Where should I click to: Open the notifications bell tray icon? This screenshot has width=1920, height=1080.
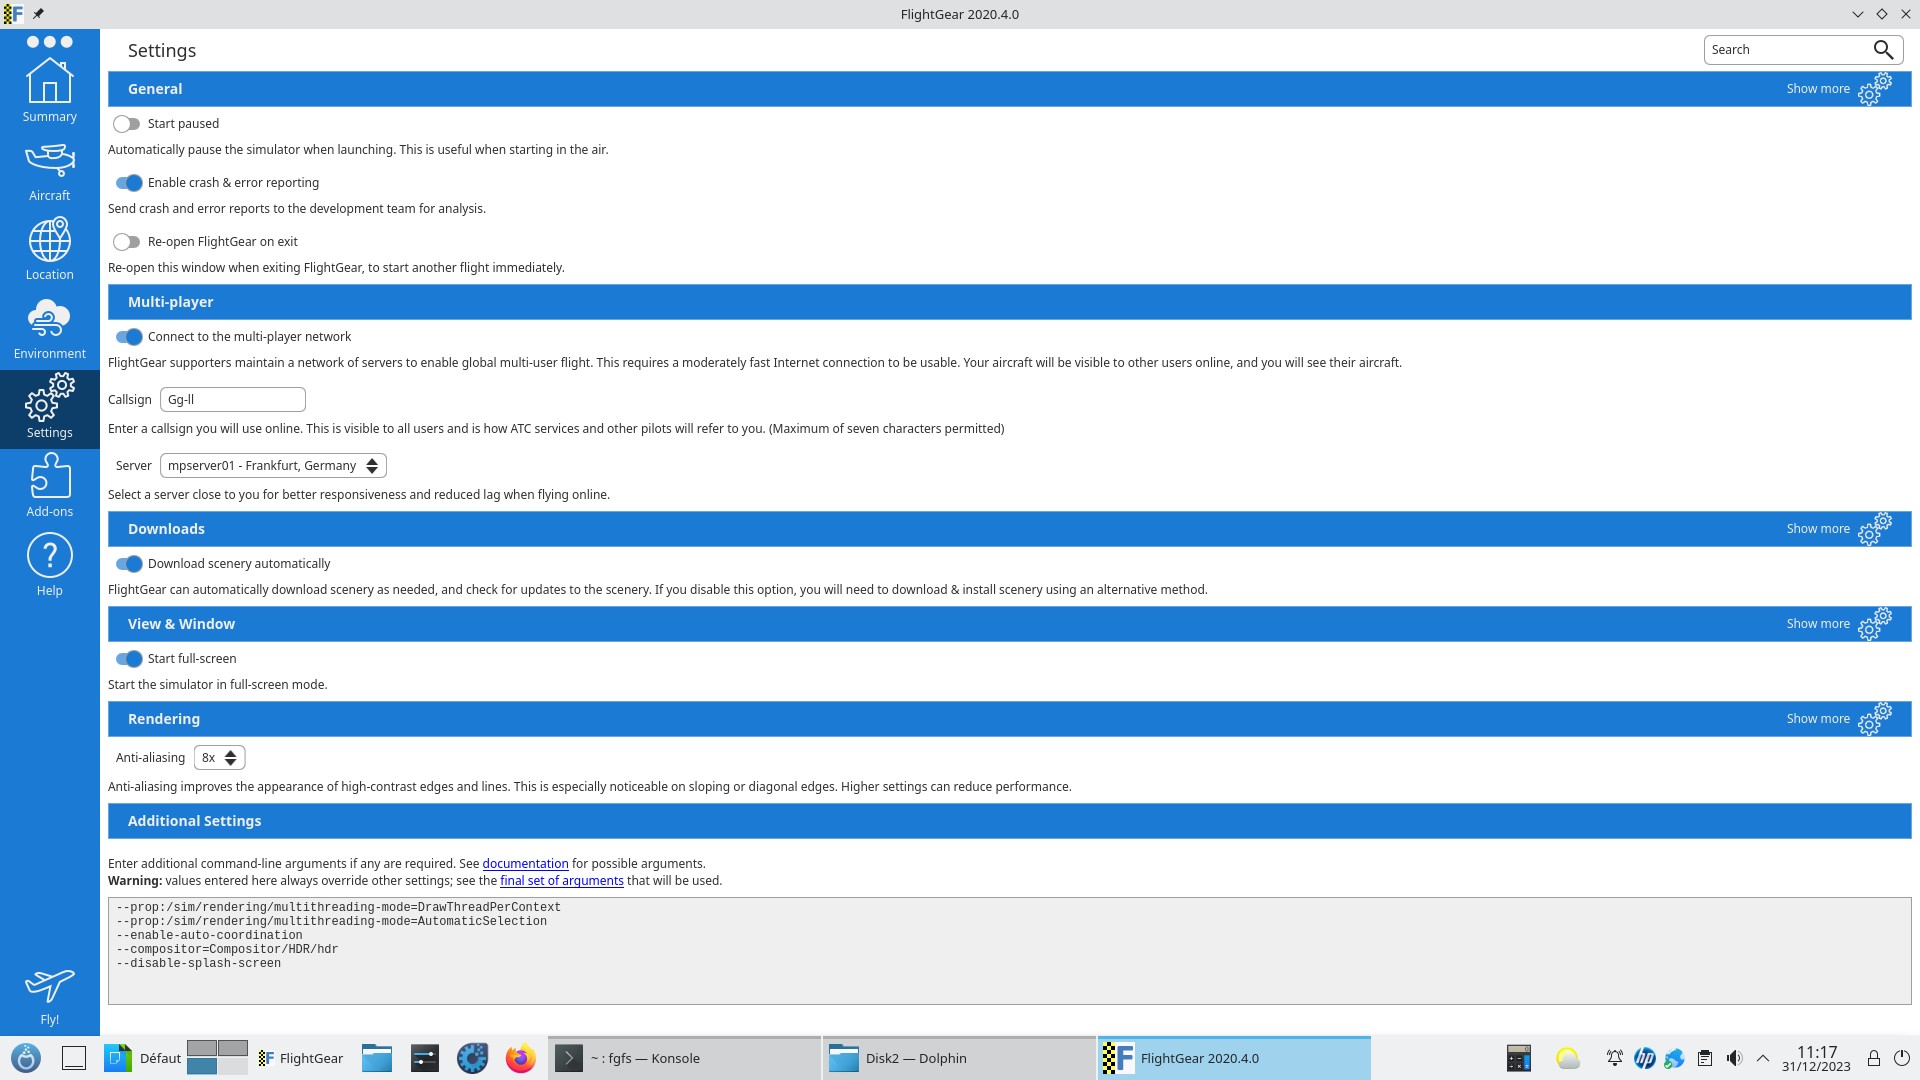click(1614, 1058)
